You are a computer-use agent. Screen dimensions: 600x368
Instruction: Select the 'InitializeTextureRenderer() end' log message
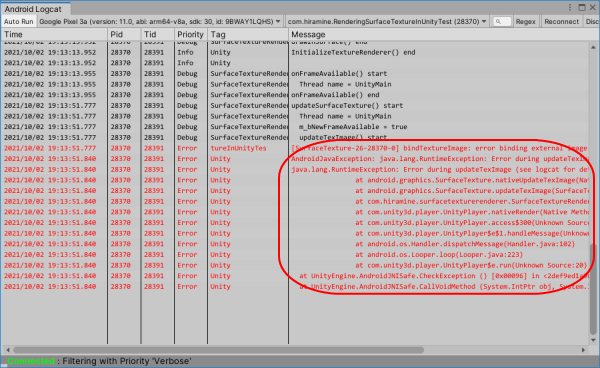coord(353,52)
